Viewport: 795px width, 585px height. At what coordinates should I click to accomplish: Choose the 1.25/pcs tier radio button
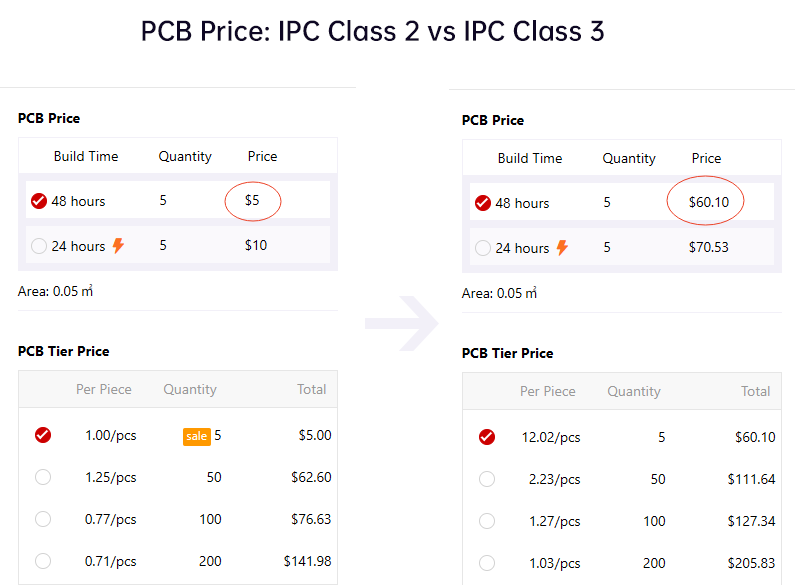(43, 477)
